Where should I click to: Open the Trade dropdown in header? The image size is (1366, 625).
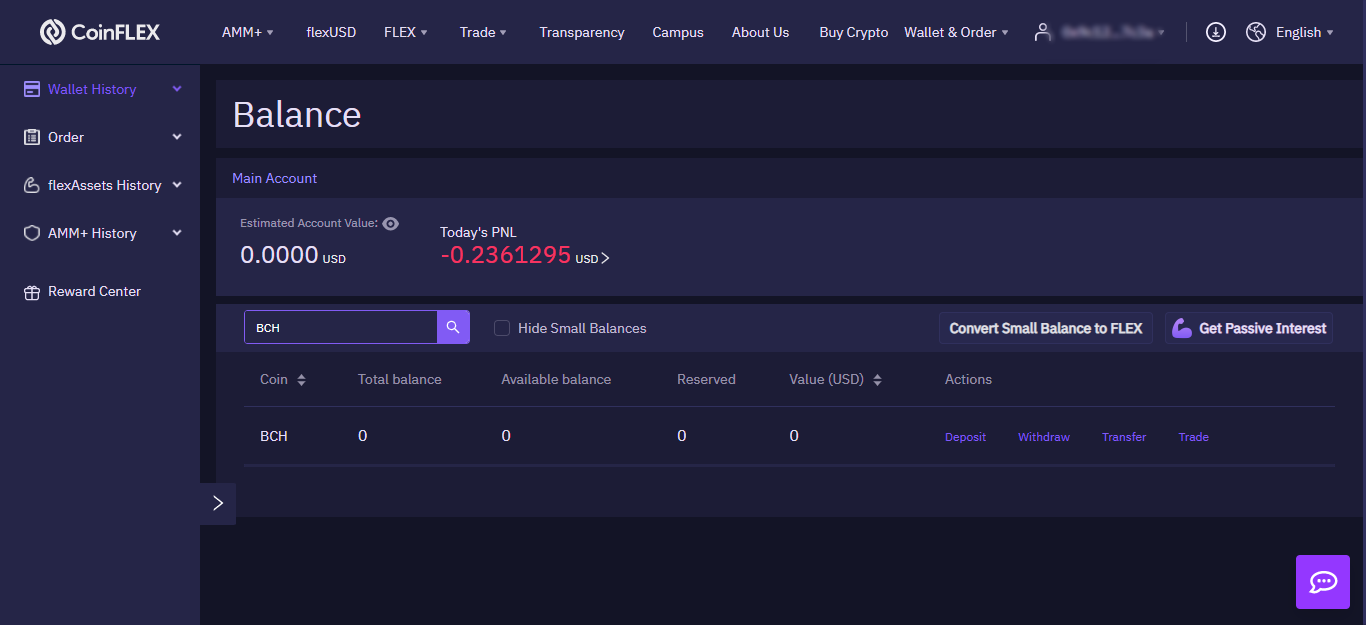point(483,32)
